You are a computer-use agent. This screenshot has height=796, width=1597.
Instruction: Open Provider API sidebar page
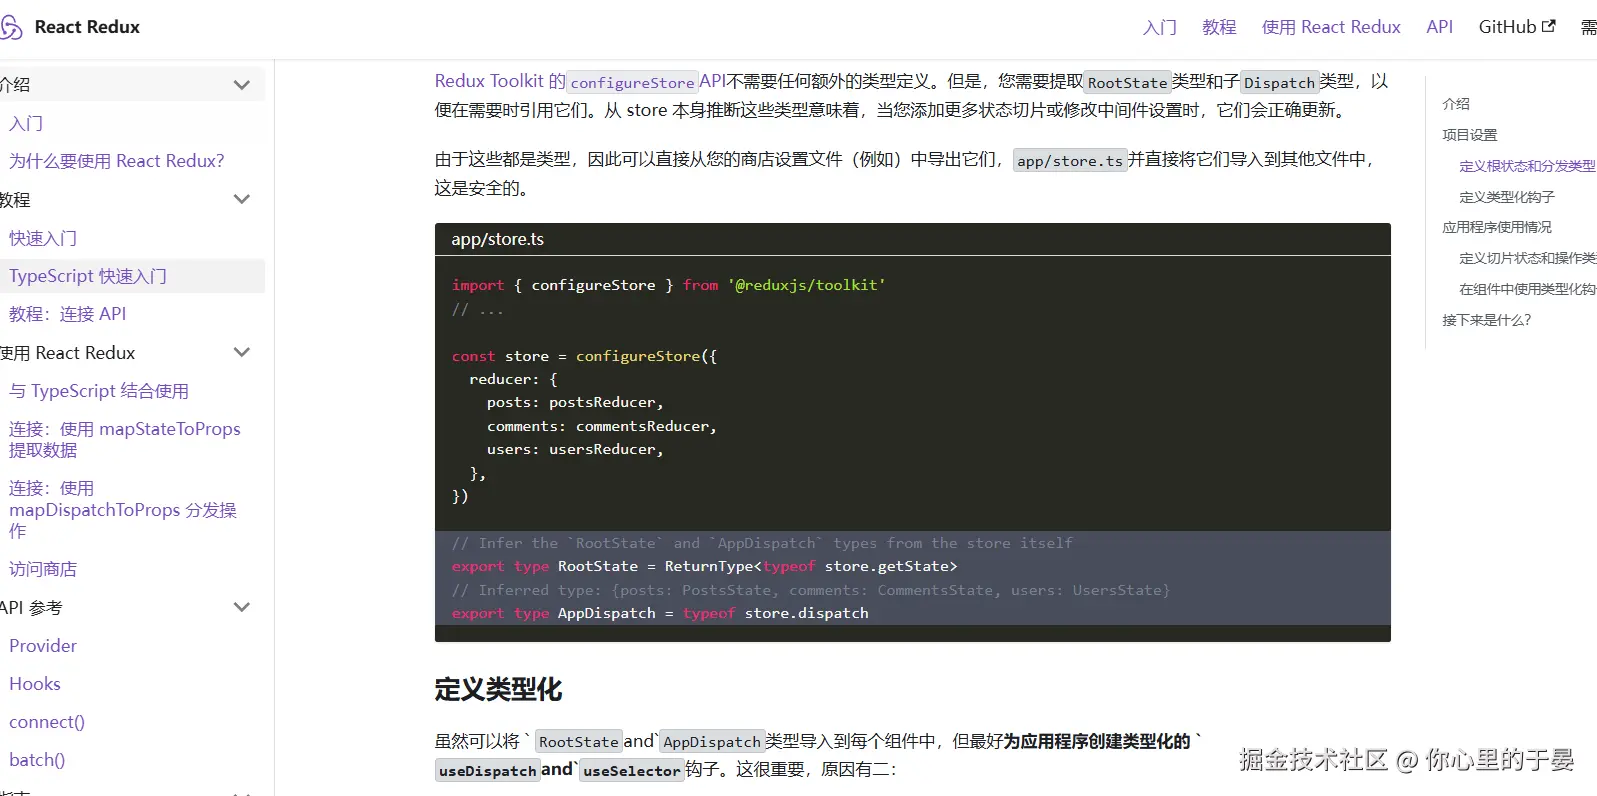[43, 646]
